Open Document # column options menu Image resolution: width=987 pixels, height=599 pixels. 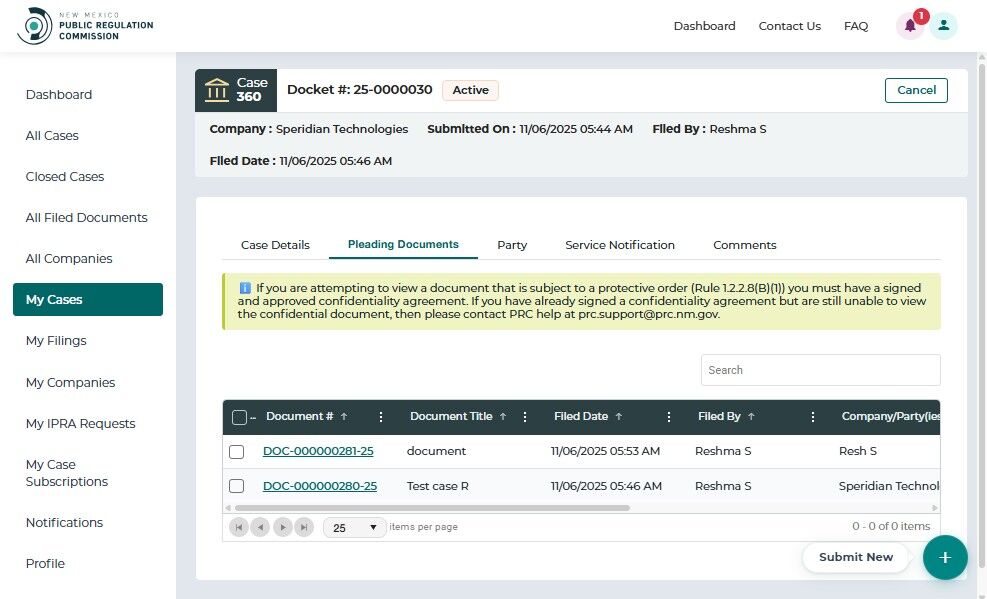tap(381, 417)
